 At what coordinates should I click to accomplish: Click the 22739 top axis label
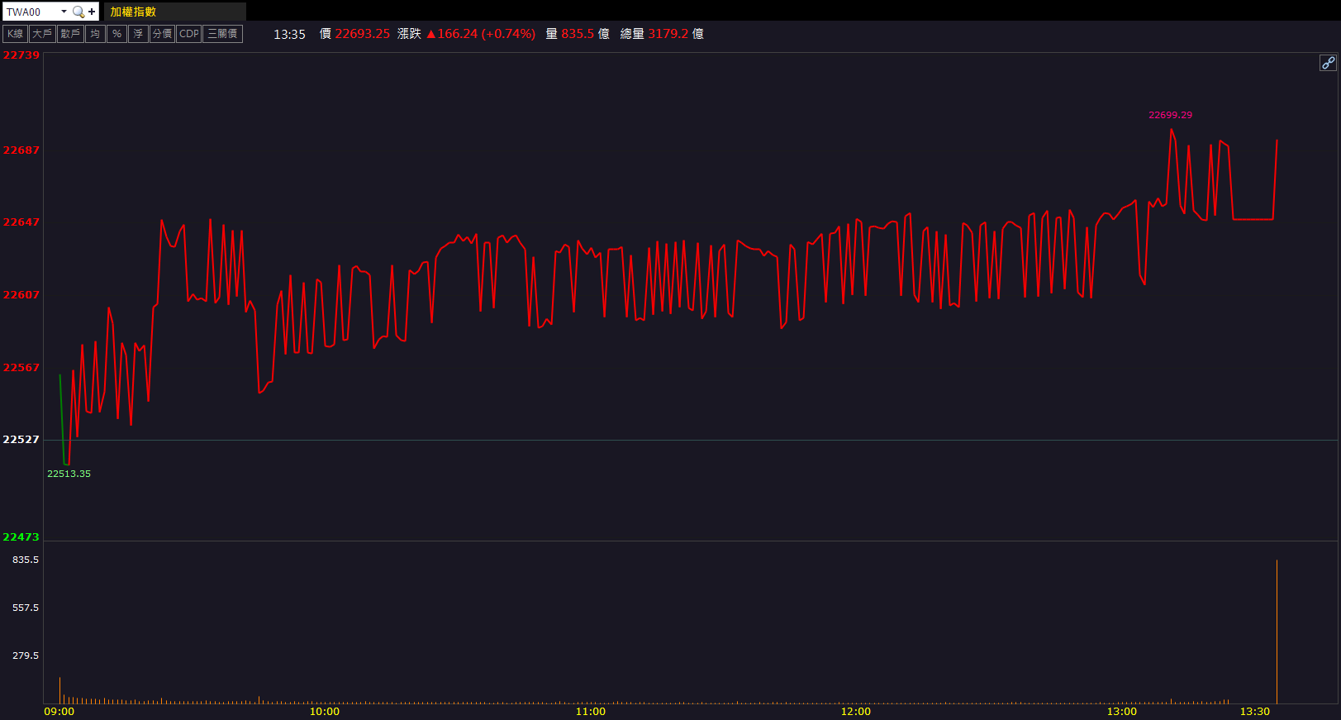coord(21,56)
